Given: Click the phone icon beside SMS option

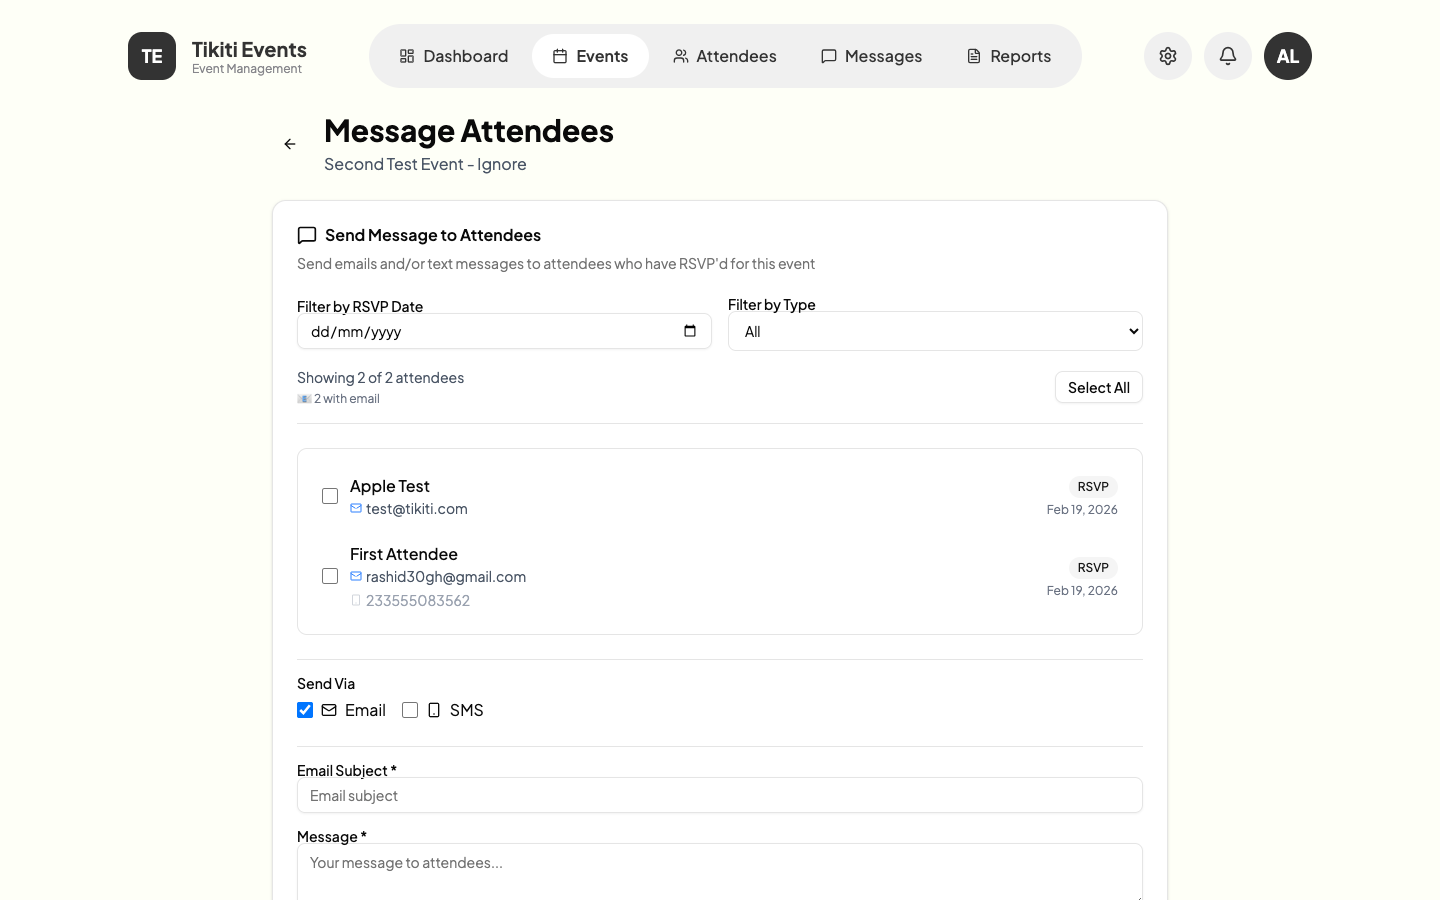Looking at the screenshot, I should pos(434,710).
